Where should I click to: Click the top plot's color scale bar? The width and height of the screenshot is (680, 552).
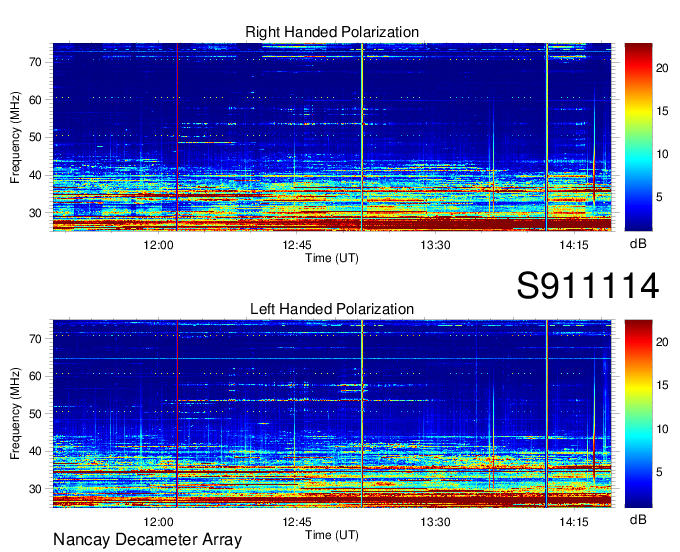click(x=638, y=137)
